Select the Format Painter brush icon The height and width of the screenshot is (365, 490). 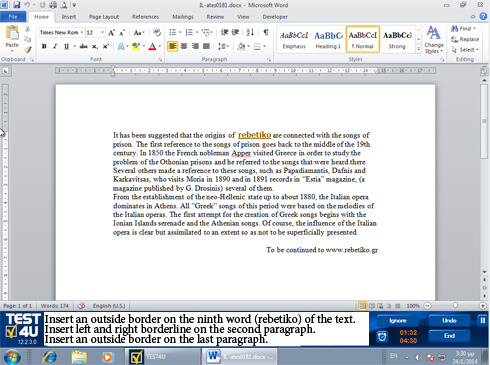[x=28, y=50]
